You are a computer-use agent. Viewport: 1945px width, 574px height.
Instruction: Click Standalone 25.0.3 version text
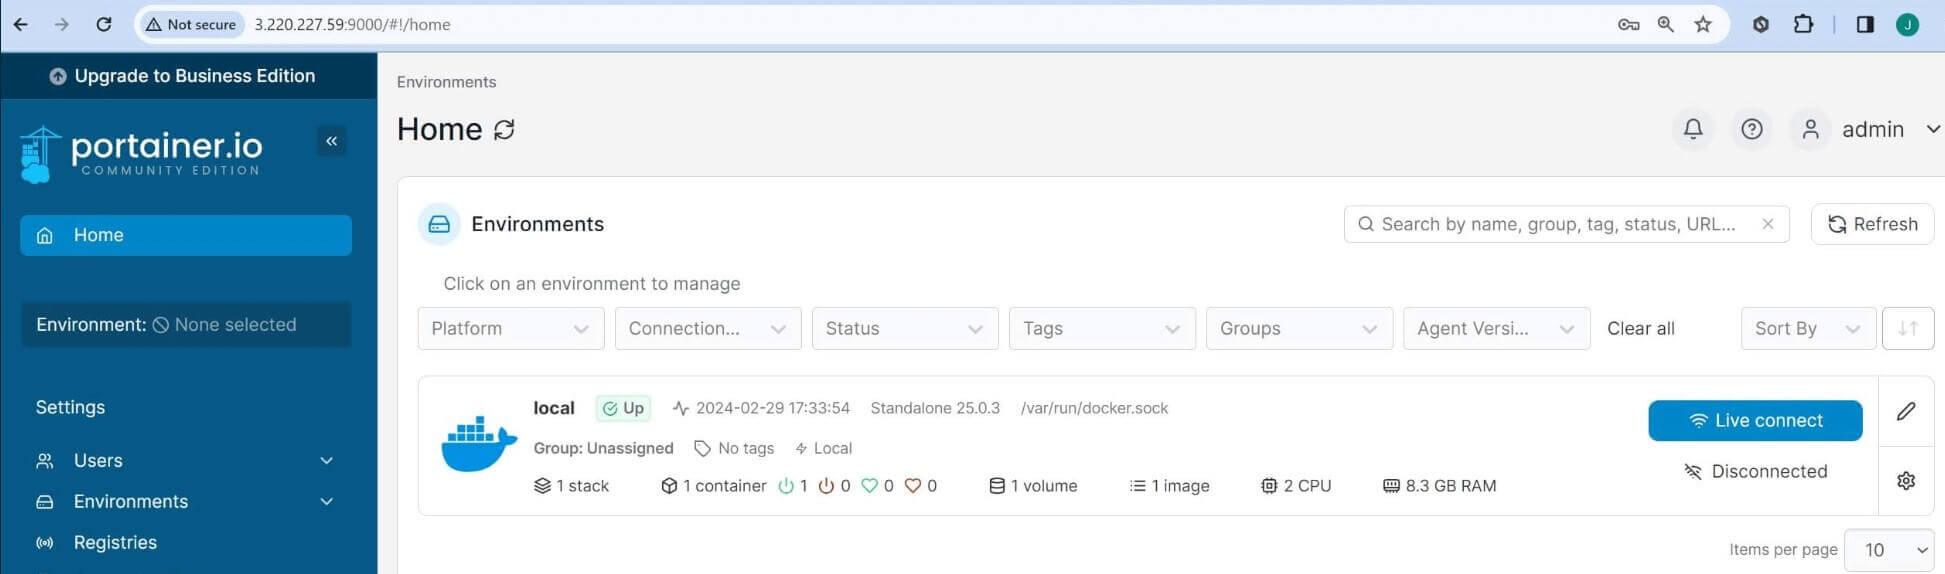click(x=935, y=408)
